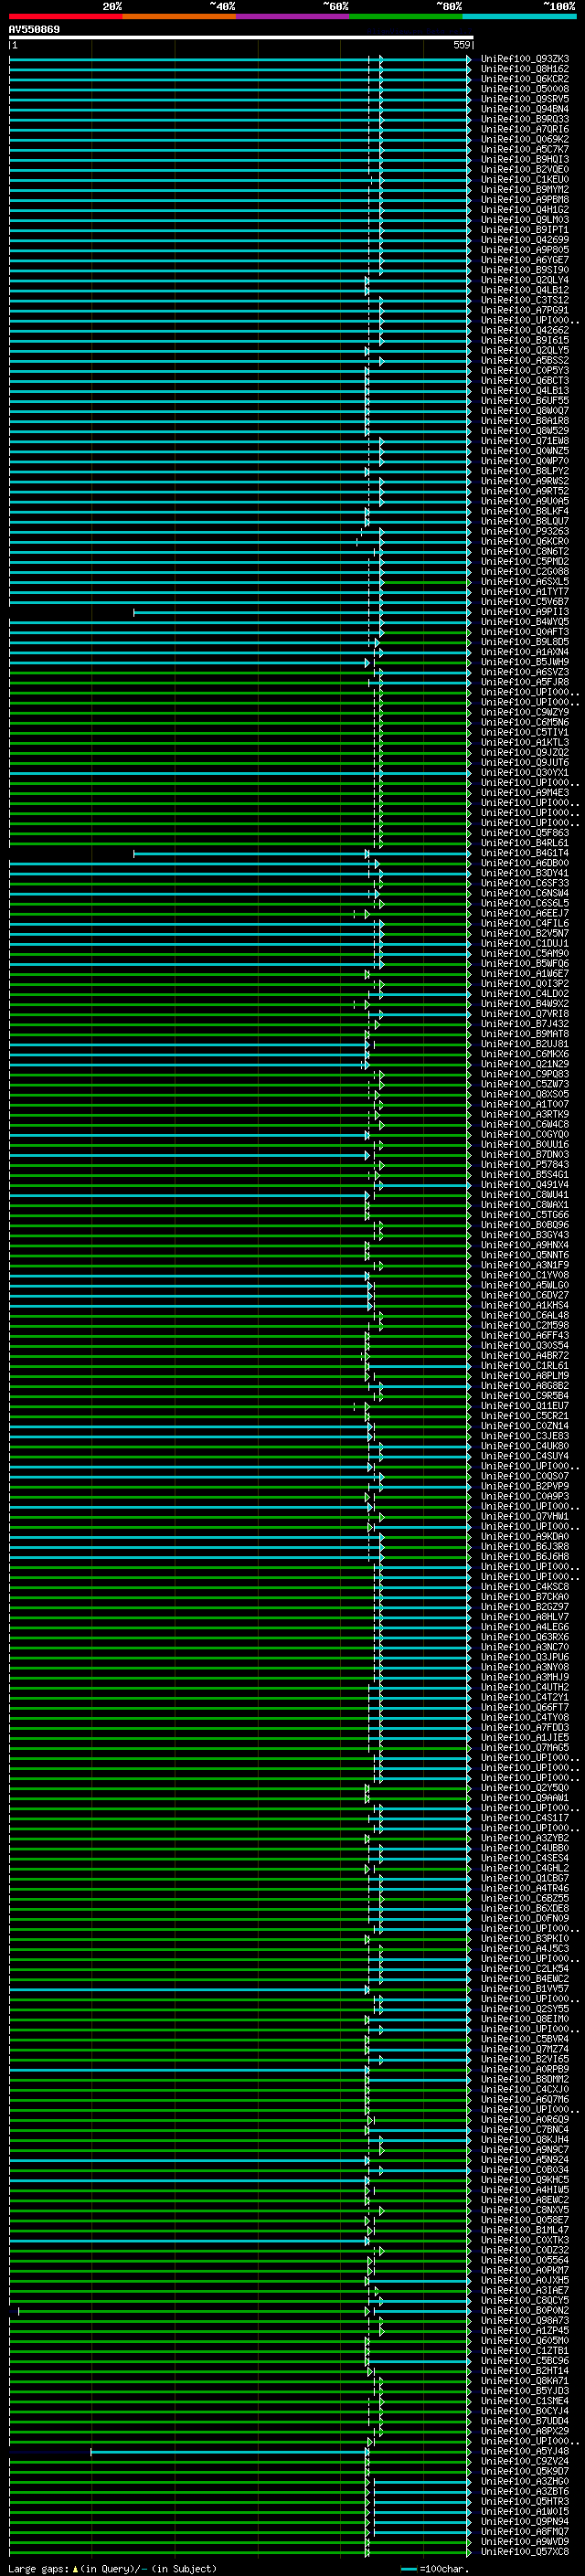Click the Large gaps legend text

point(112,2568)
